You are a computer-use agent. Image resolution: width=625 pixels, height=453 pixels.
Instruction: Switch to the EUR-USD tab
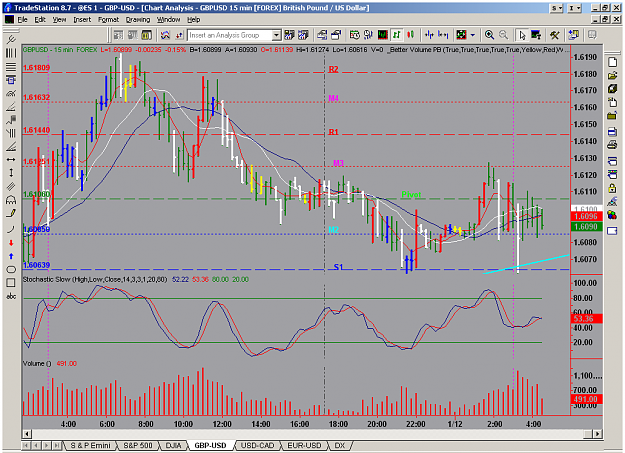[304, 445]
